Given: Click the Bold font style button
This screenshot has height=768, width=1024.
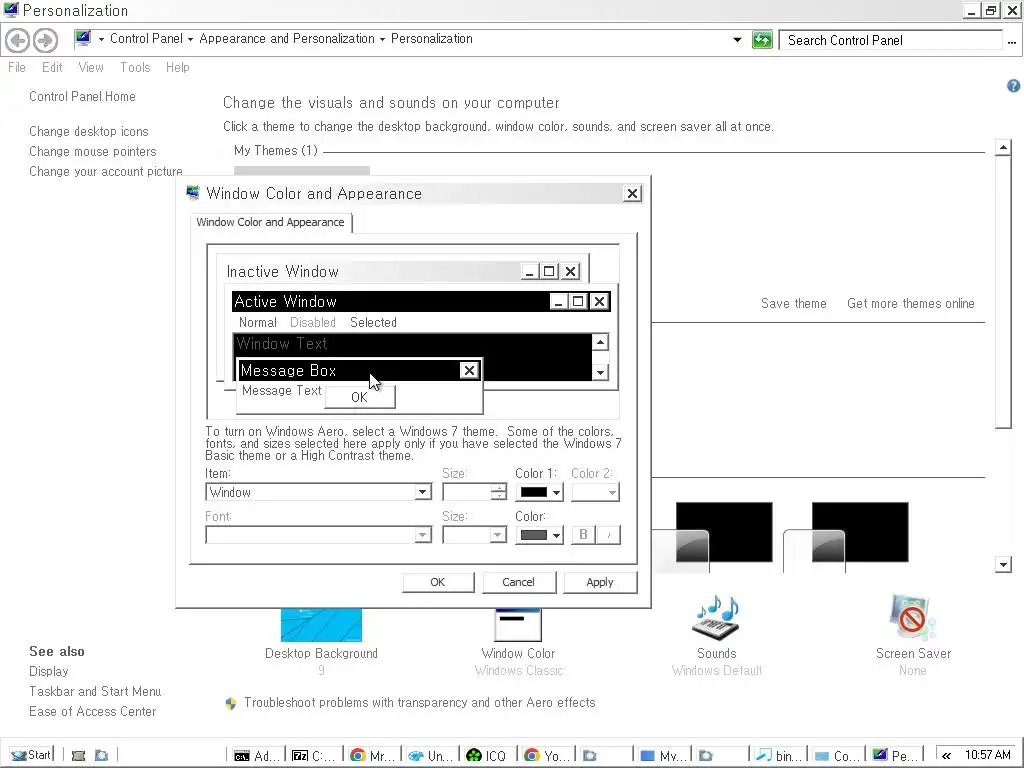Looking at the screenshot, I should [583, 535].
